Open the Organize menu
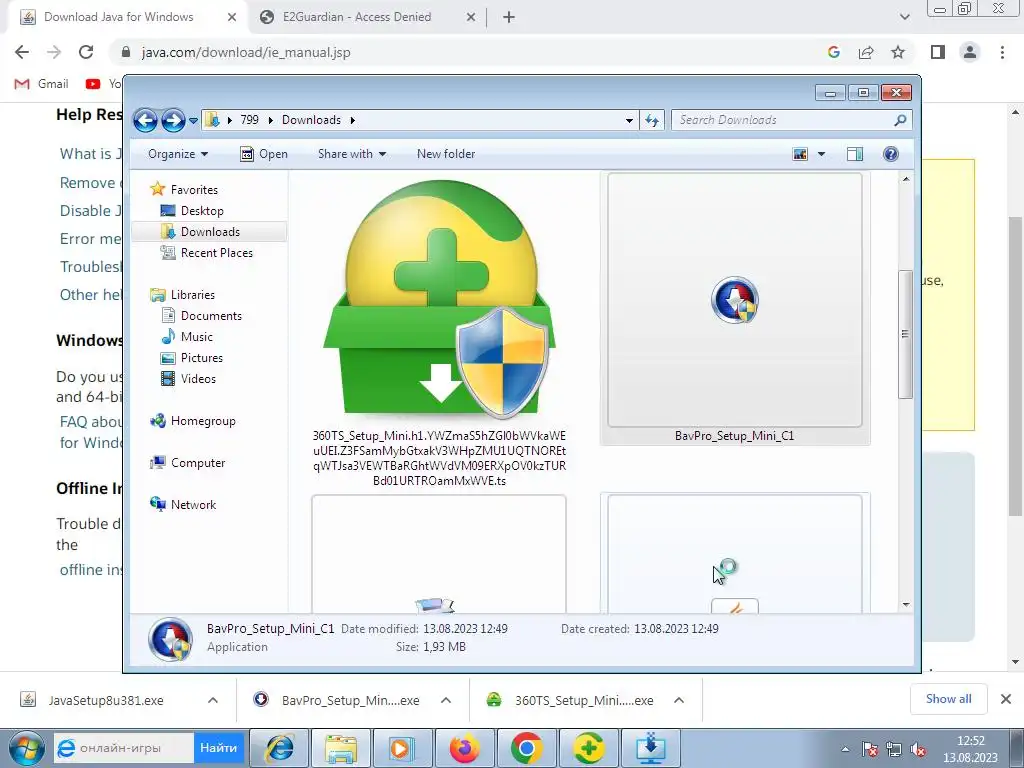Screen dimensions: 1024x768 [x=178, y=154]
